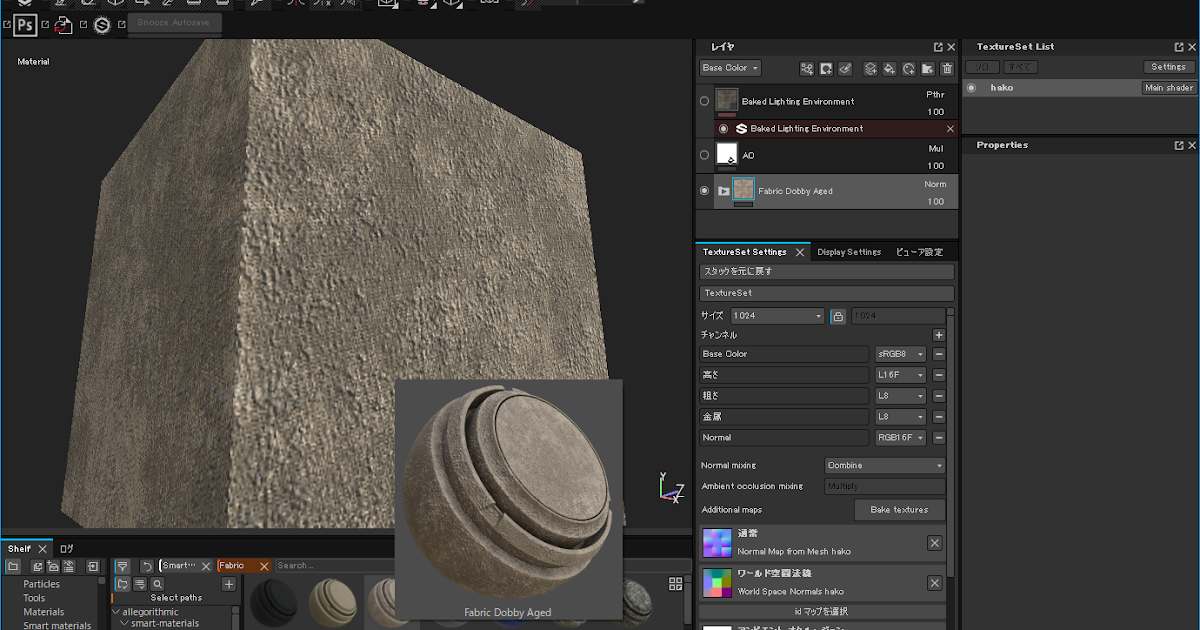Click the Bake textures button

pos(899,509)
